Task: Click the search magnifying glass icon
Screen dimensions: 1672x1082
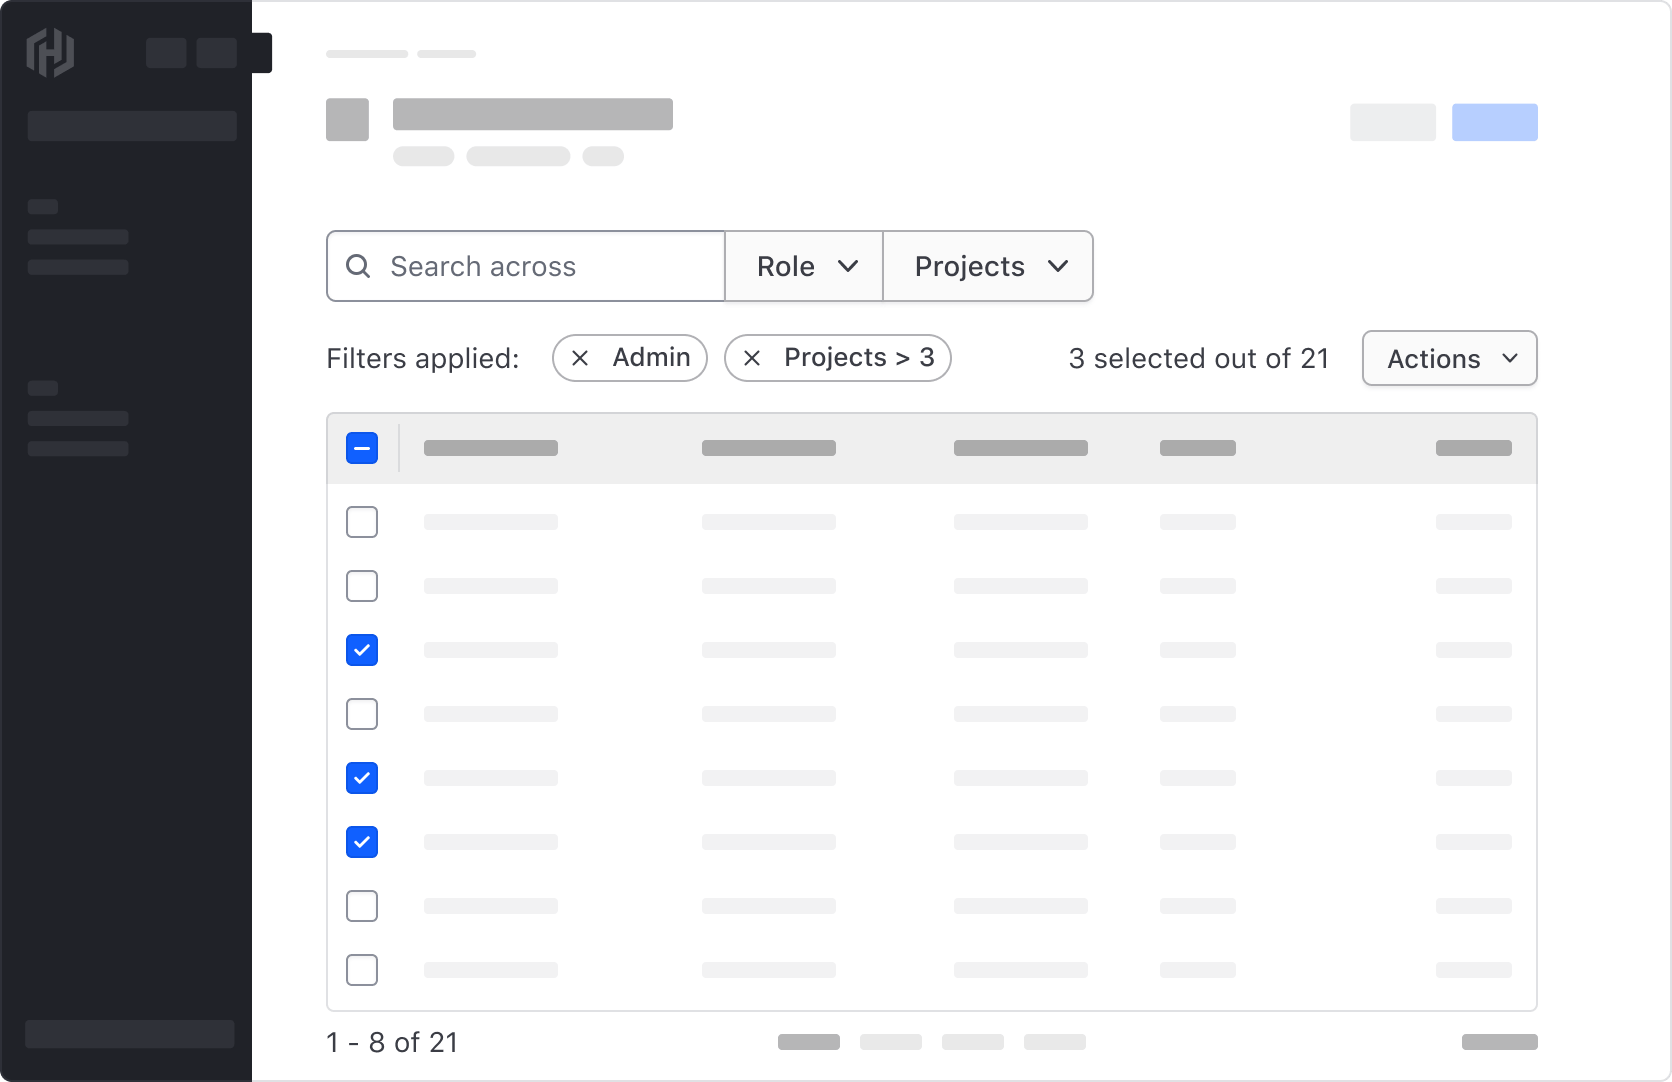Action: 357,266
